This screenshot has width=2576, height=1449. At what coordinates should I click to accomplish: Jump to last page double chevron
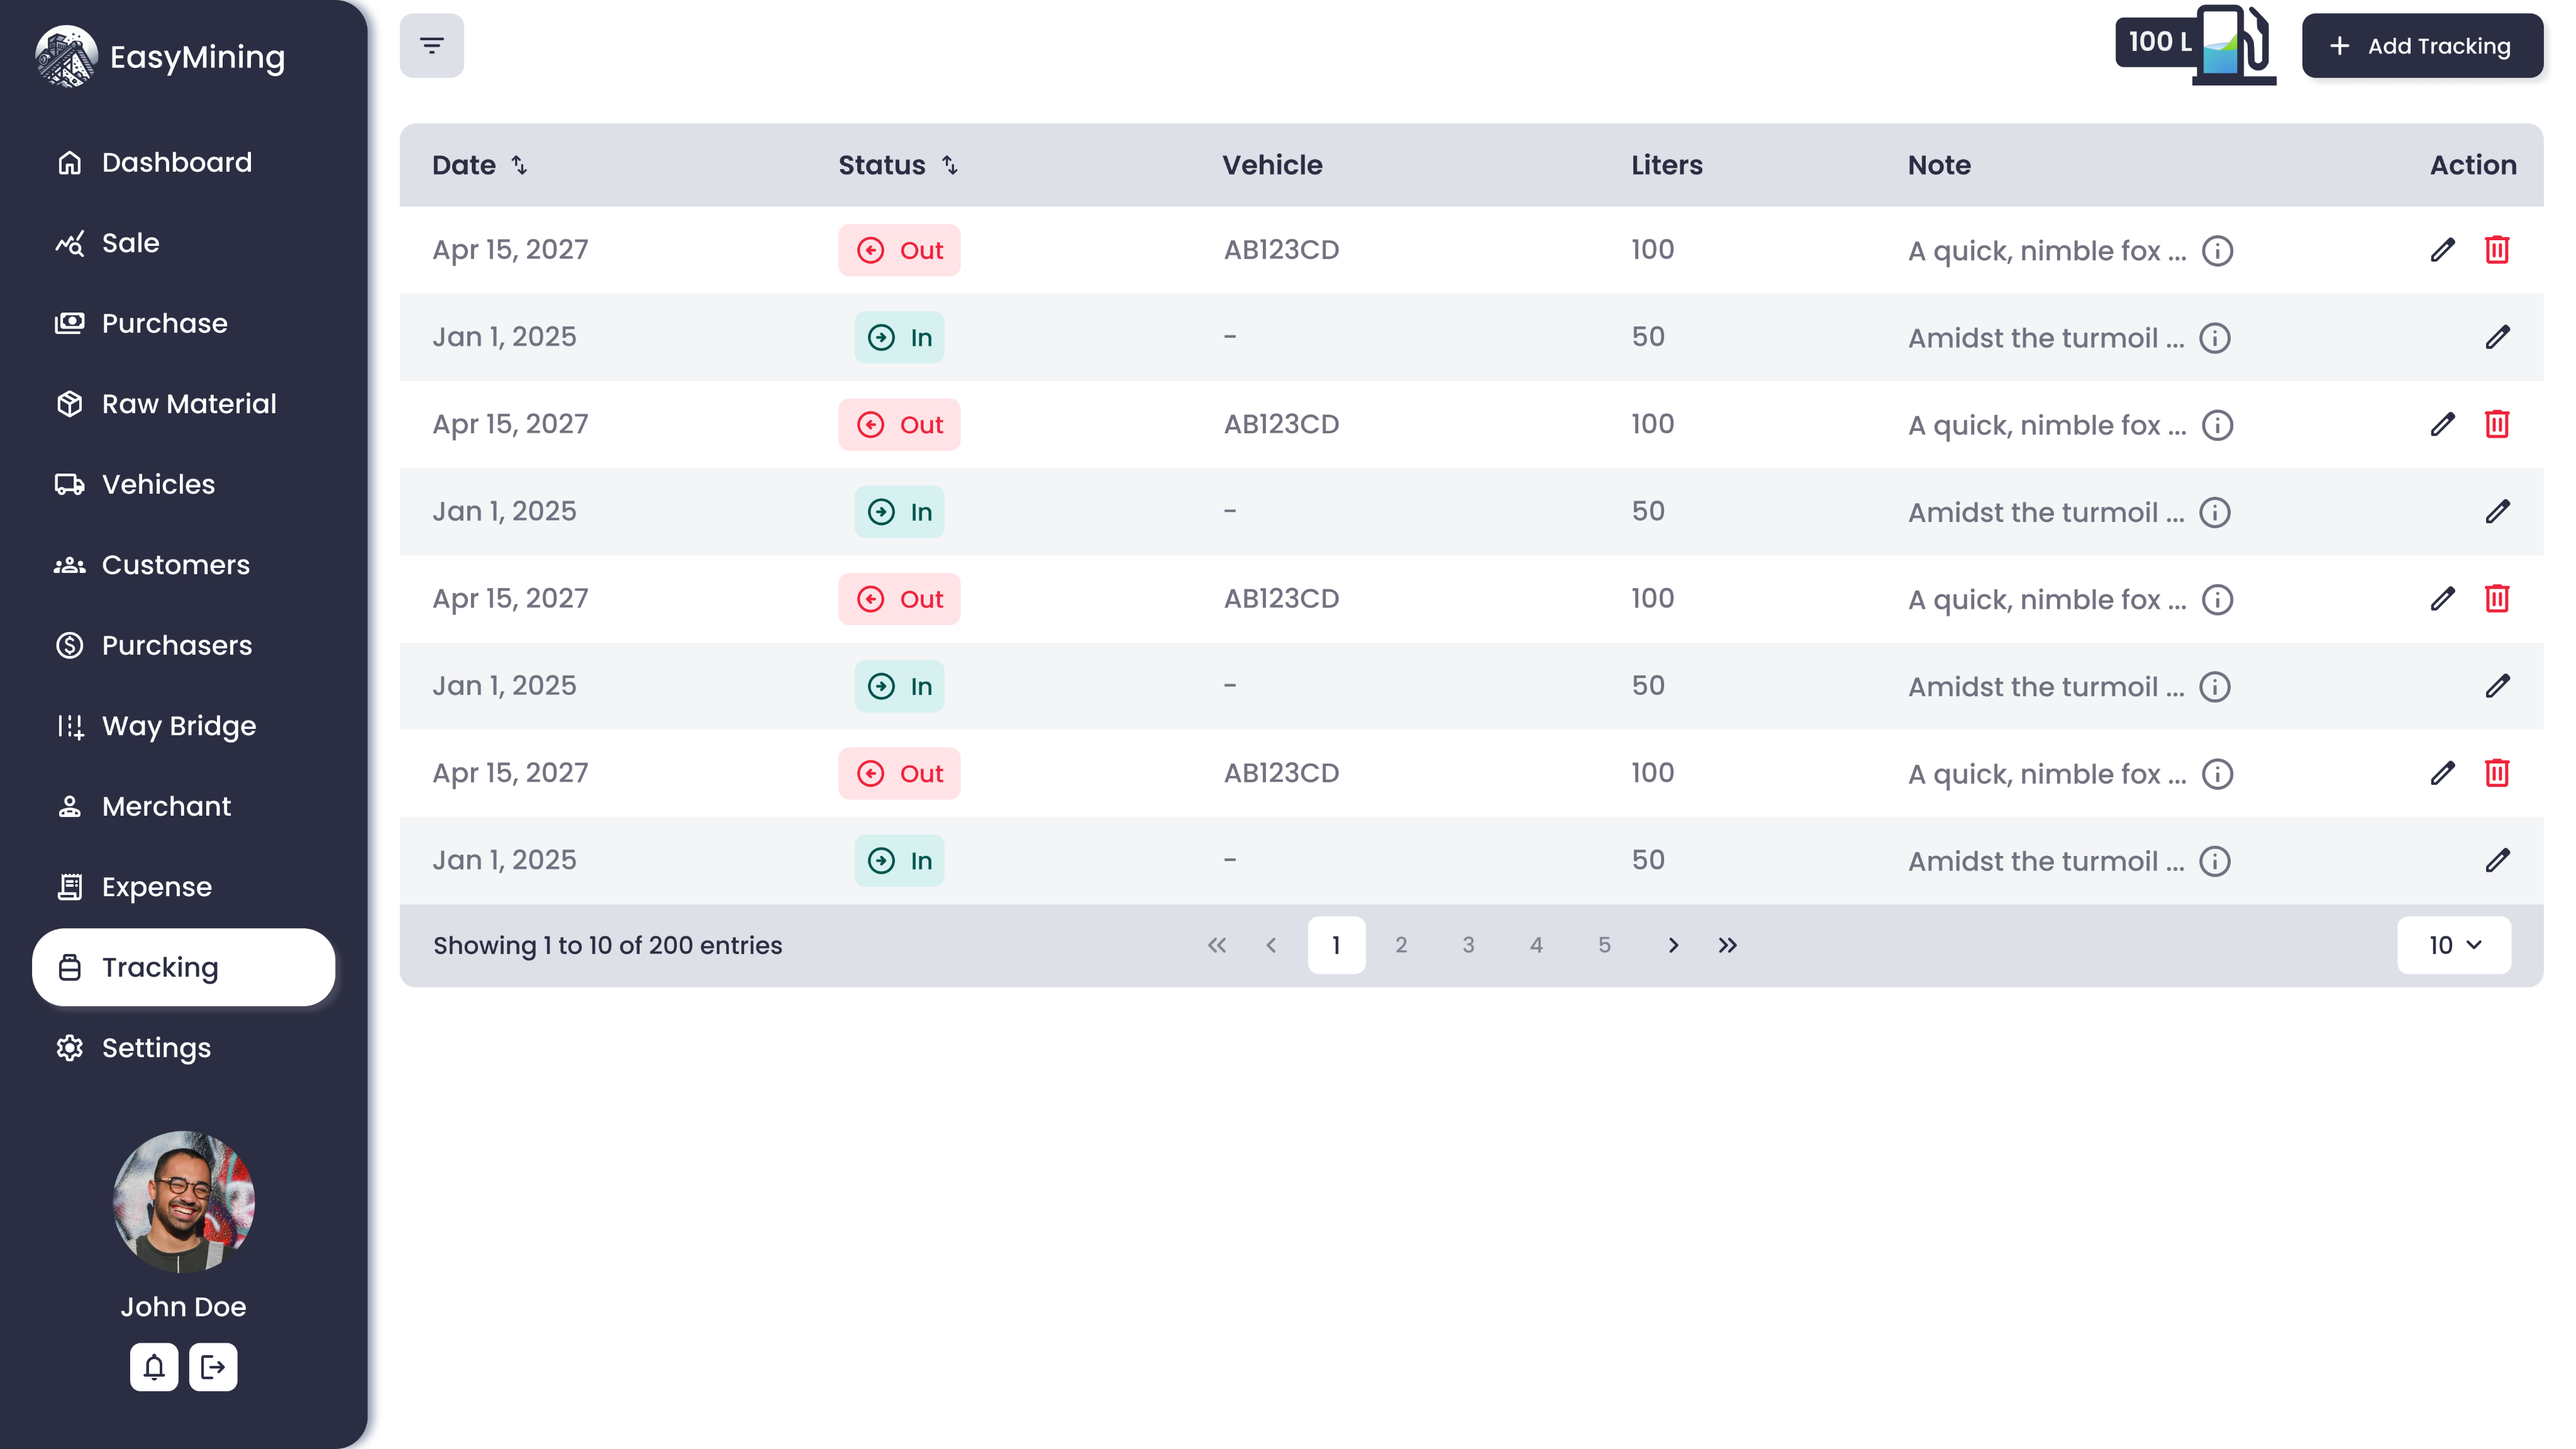click(x=1727, y=945)
